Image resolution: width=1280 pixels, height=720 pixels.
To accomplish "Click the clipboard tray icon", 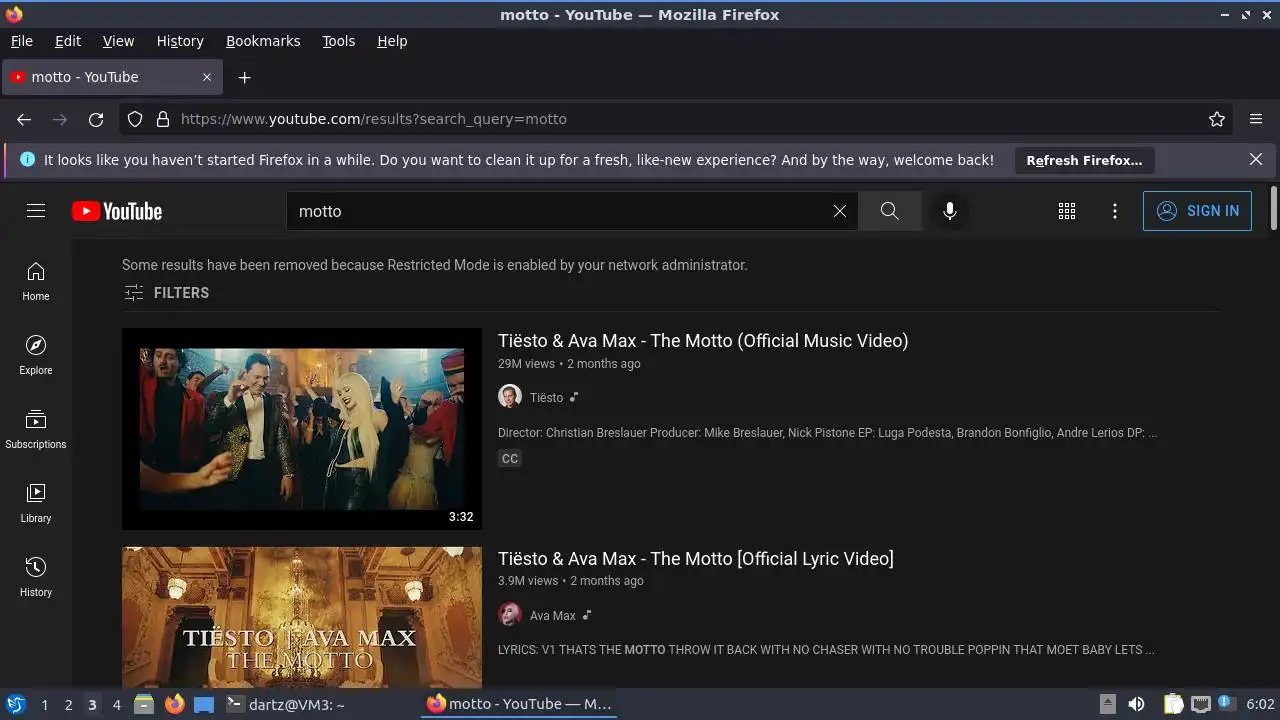I will 1174,704.
